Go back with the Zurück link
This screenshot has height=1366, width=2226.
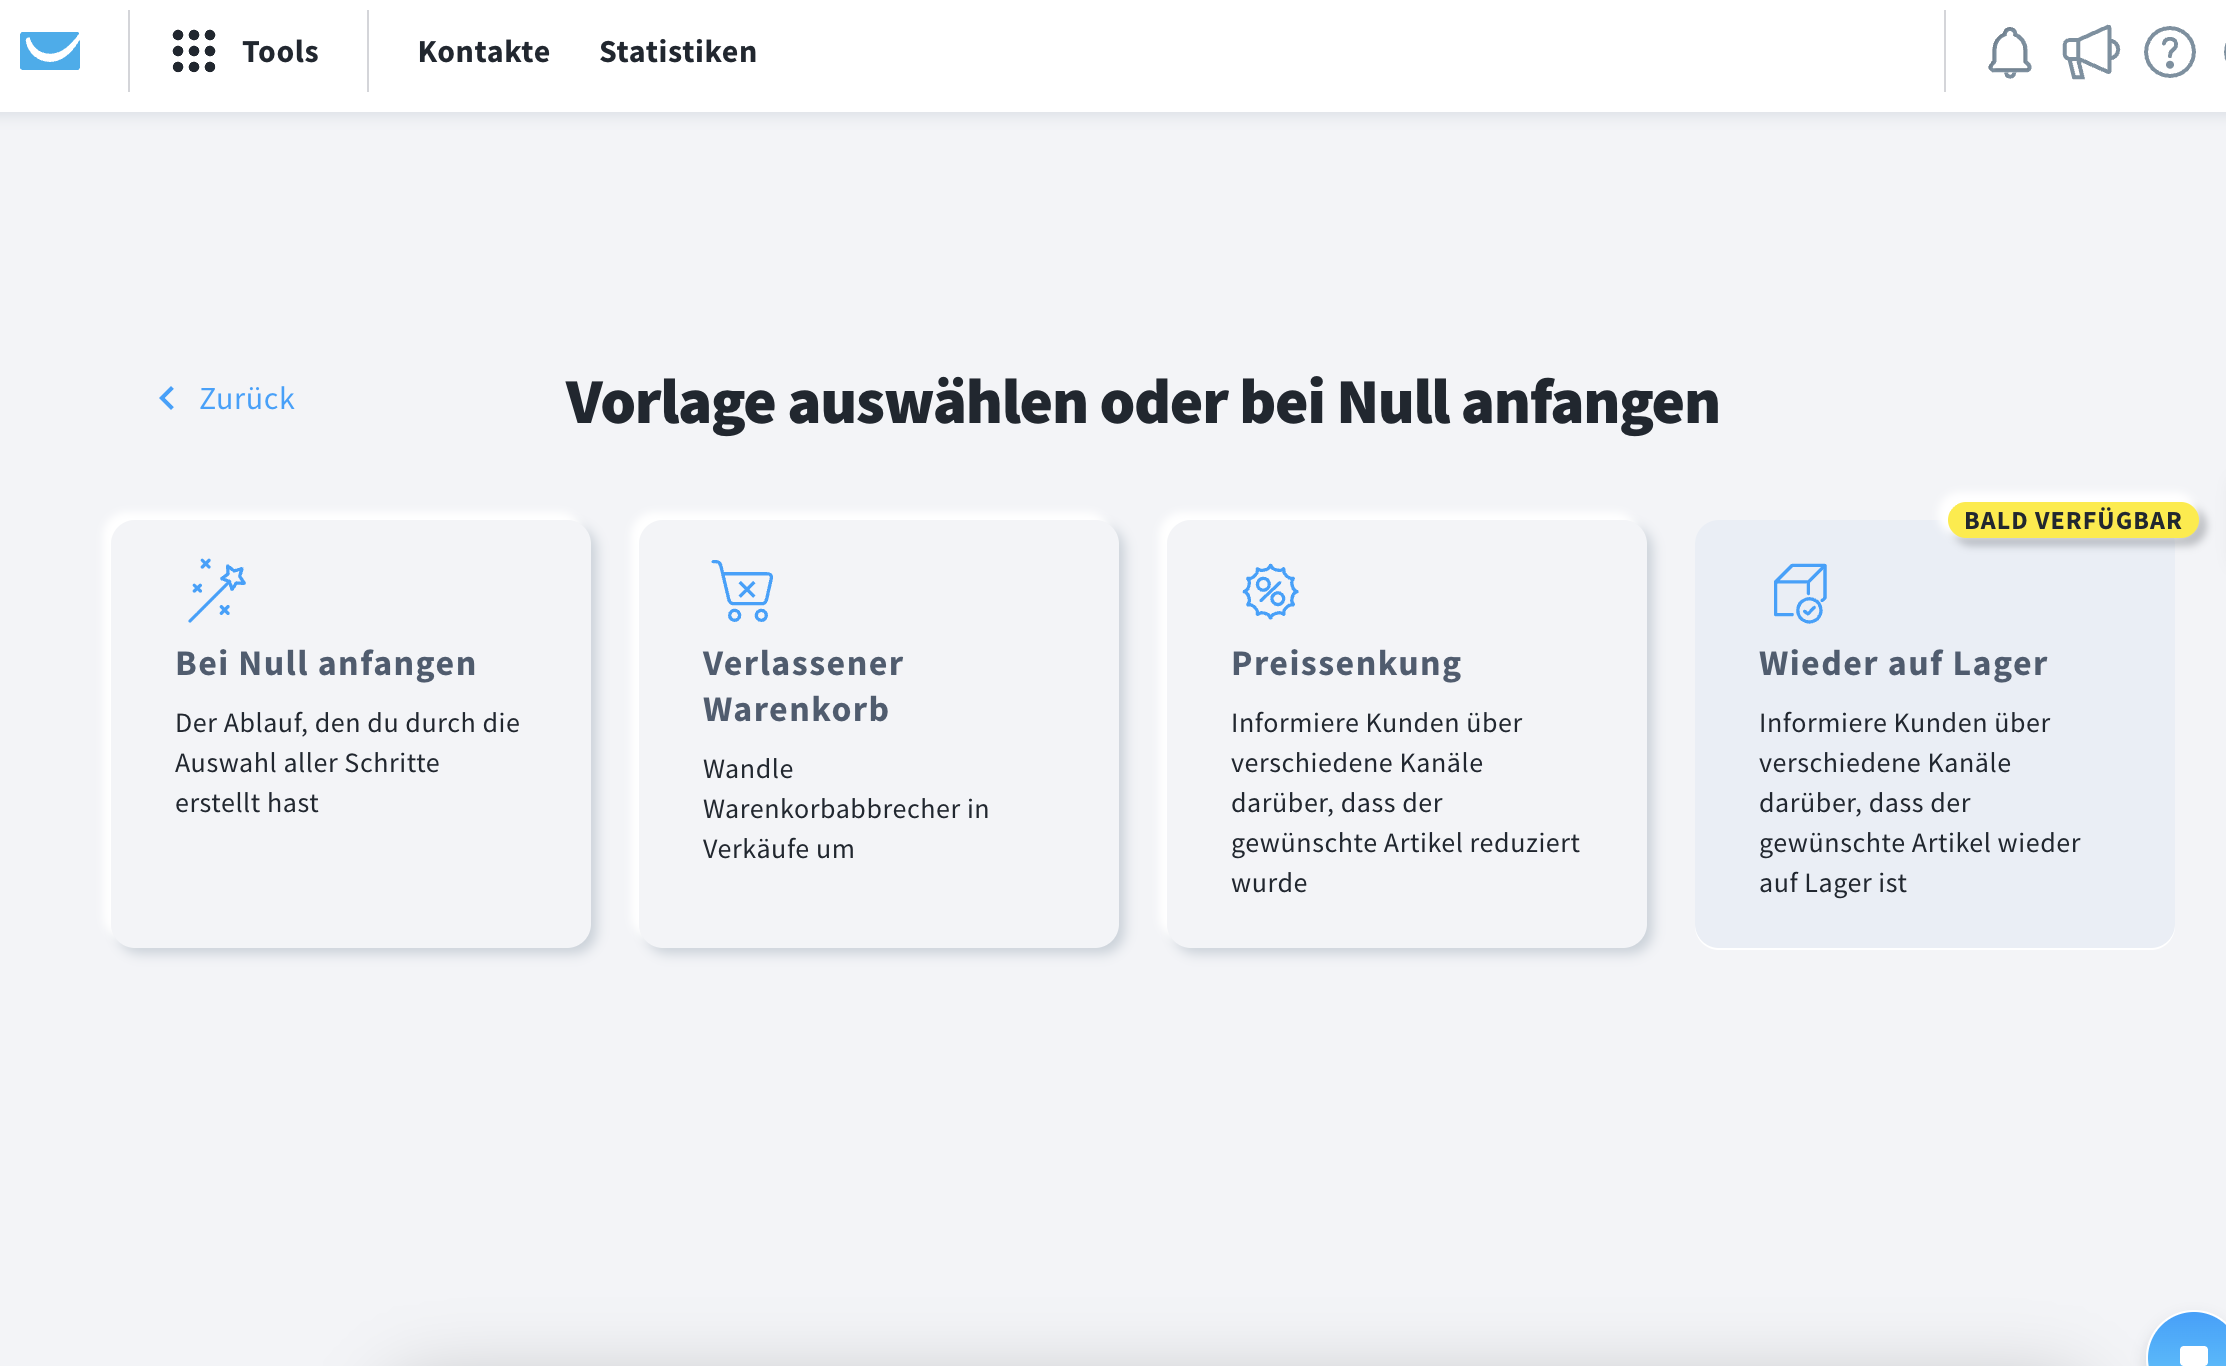point(246,399)
